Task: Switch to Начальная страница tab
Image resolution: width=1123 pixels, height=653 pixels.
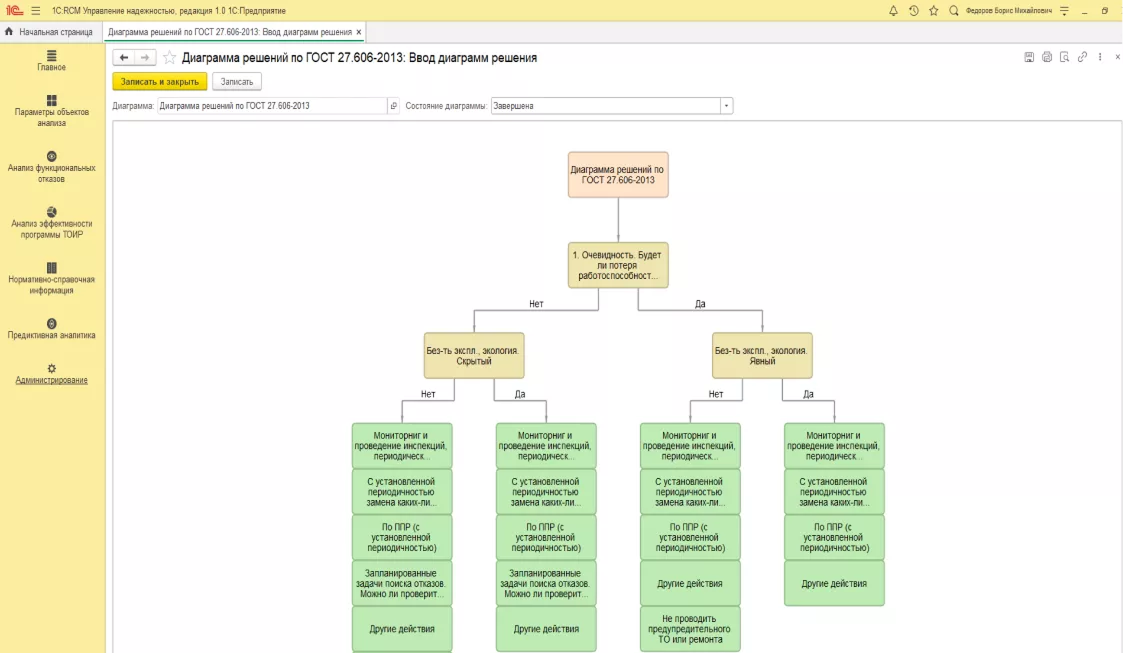Action: coord(49,32)
